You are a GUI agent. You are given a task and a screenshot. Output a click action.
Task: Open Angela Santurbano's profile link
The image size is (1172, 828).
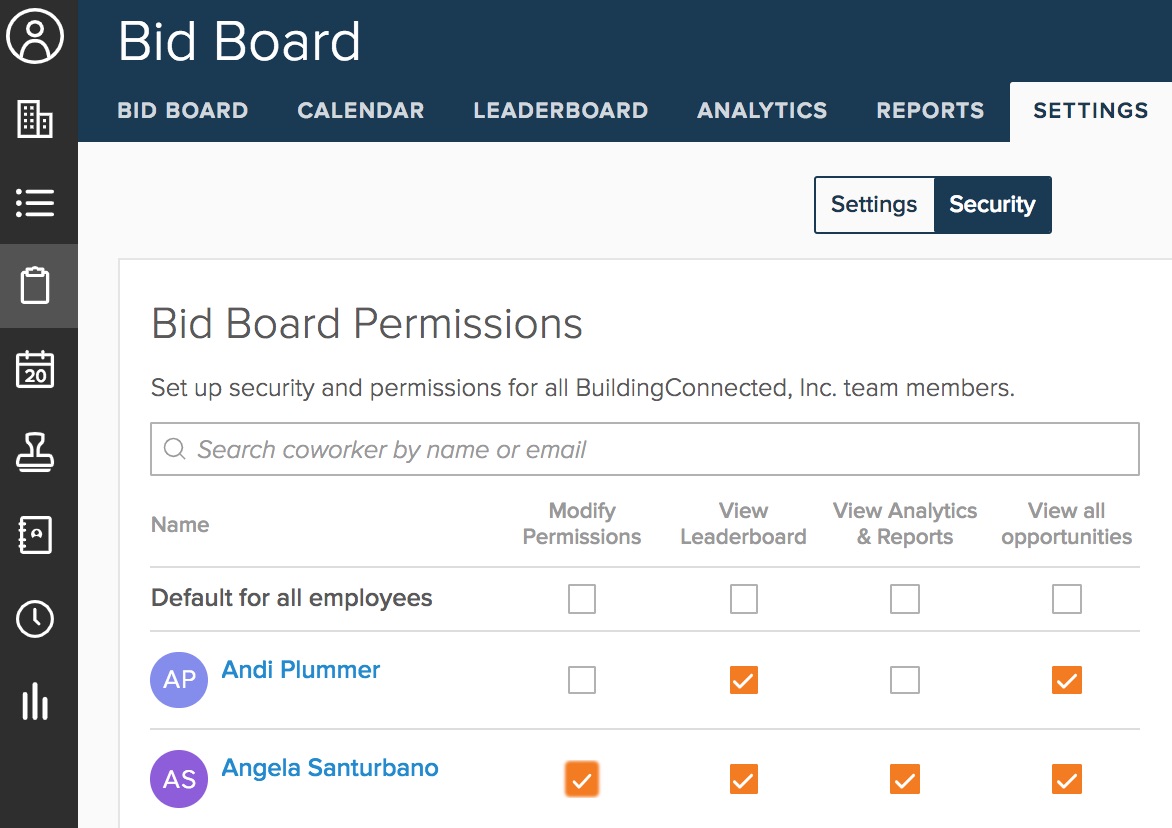pyautogui.click(x=330, y=768)
